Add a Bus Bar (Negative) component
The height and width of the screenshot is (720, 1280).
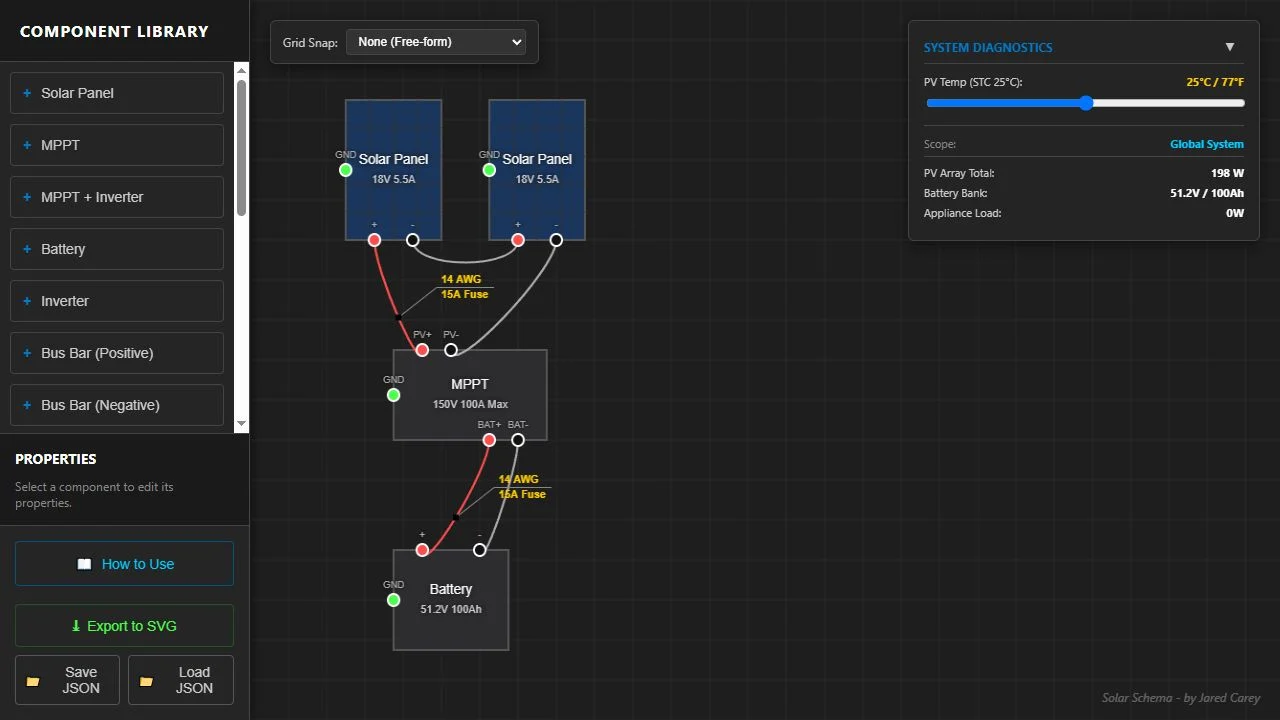pyautogui.click(x=117, y=405)
